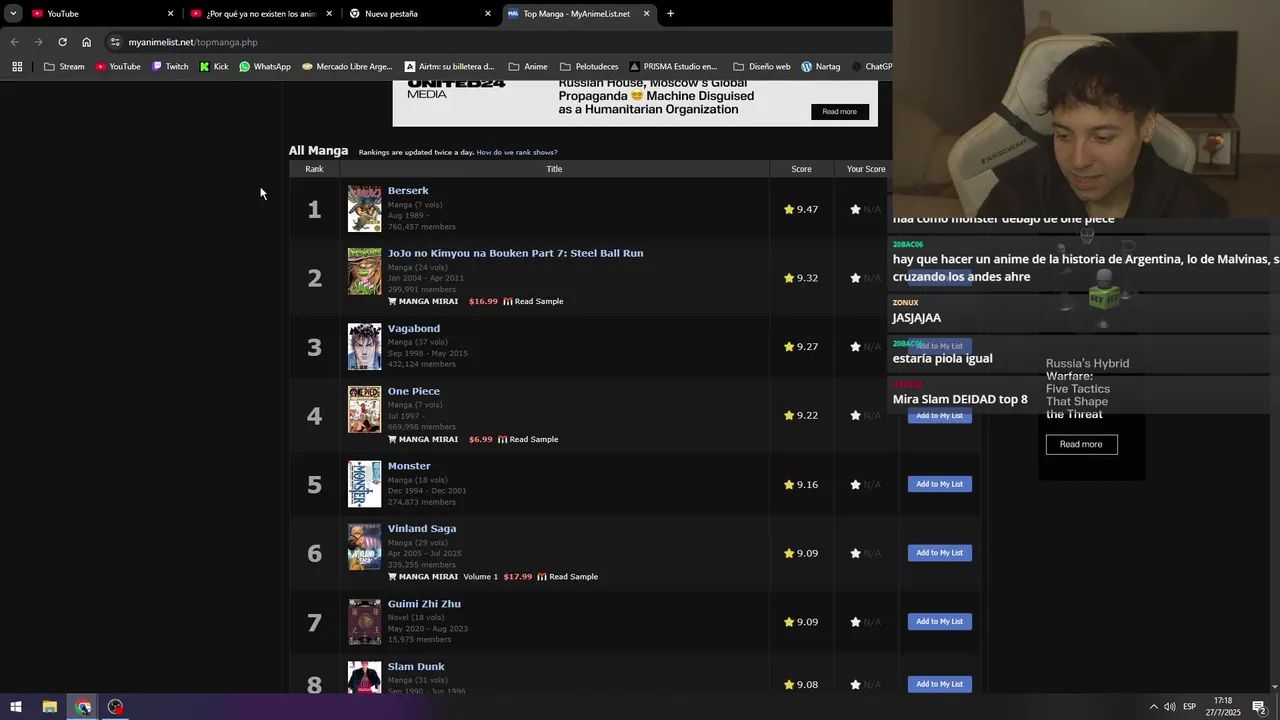Add Vinland Saga to My List
The image size is (1280, 720).
[x=940, y=553]
